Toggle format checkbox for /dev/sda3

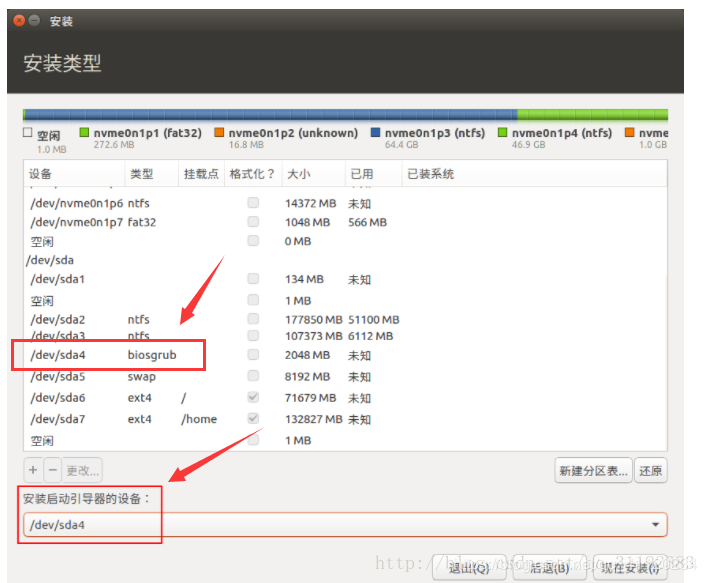click(x=253, y=335)
